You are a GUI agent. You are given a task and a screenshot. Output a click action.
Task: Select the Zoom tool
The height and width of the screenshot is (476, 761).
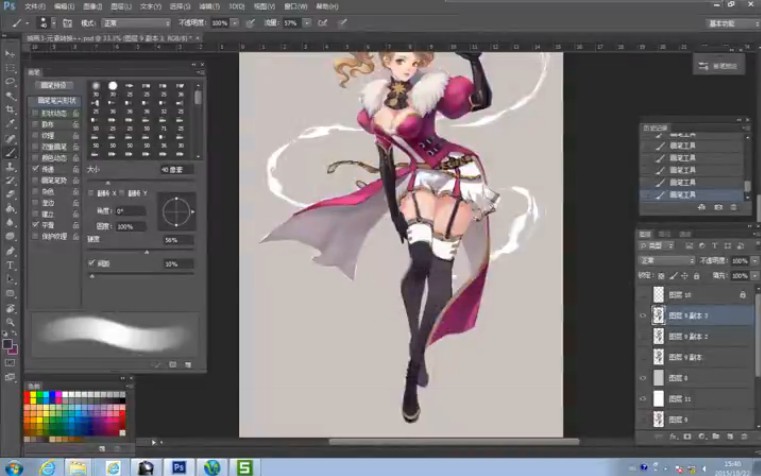[x=10, y=322]
